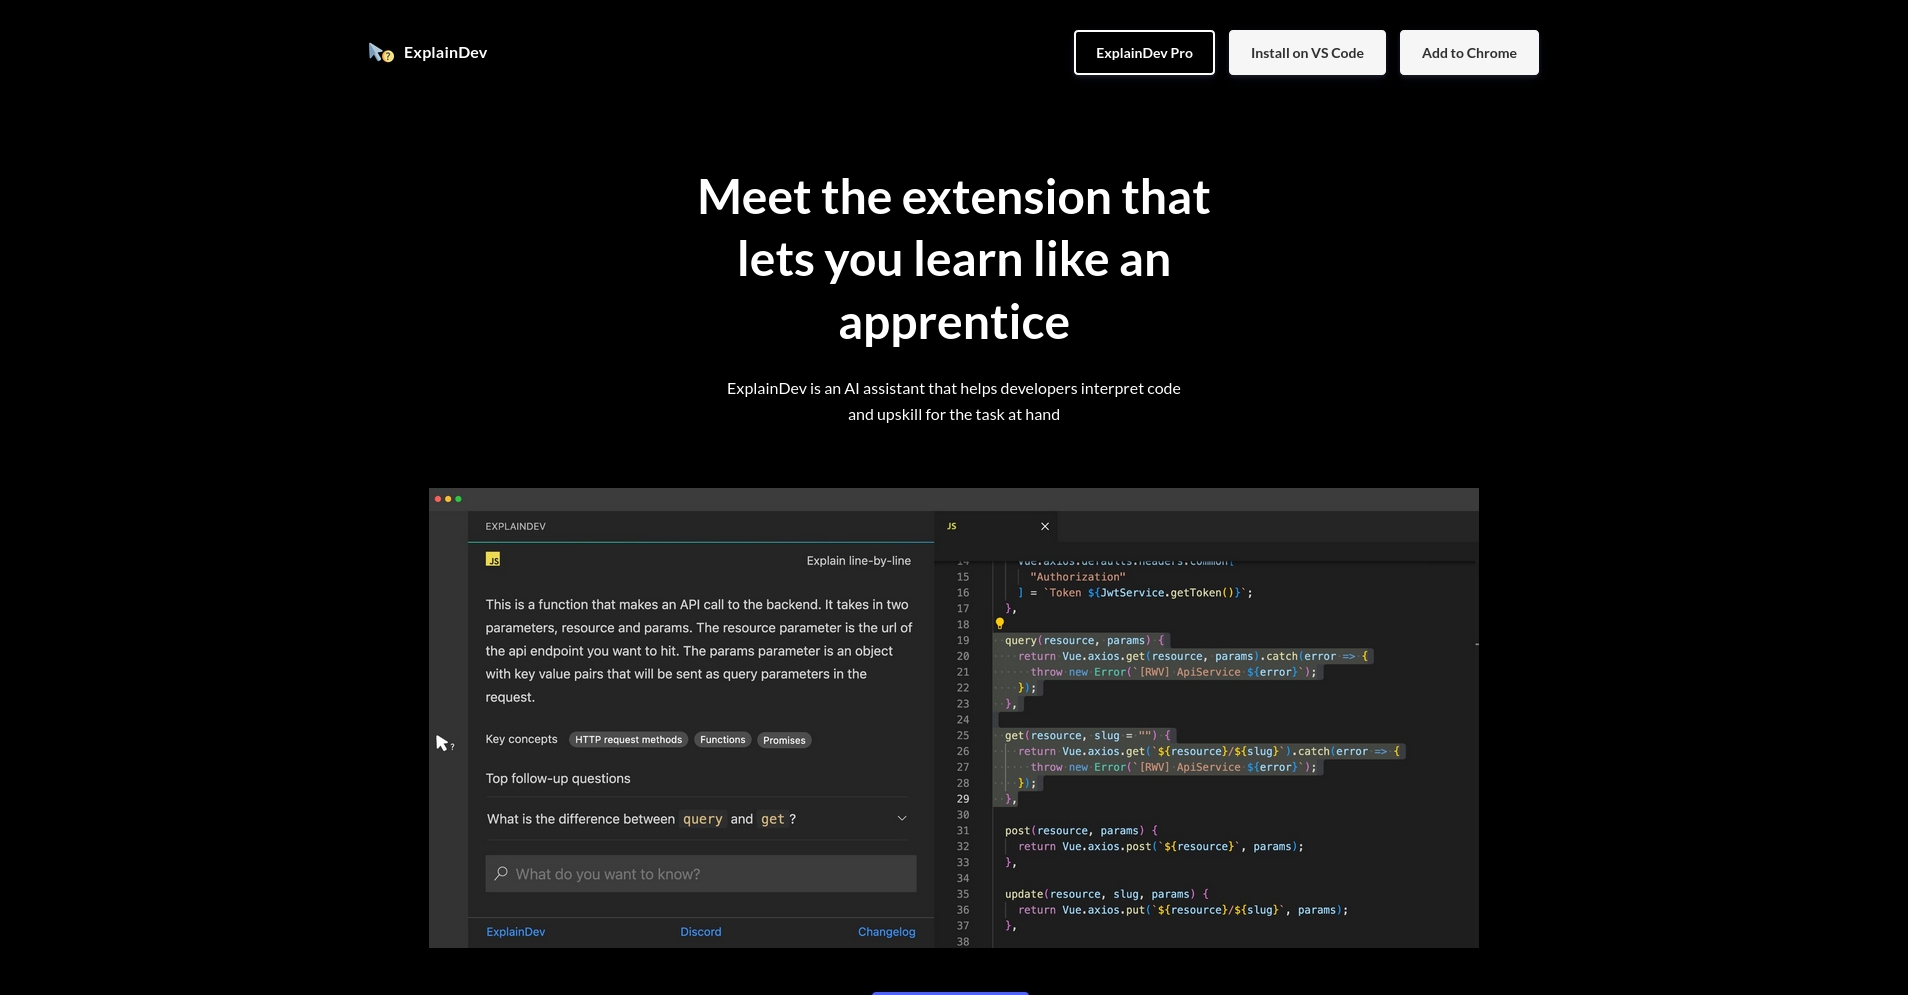The height and width of the screenshot is (995, 1920).
Task: Click the 'Meet the extension' main headline
Action: pyautogui.click(x=954, y=259)
